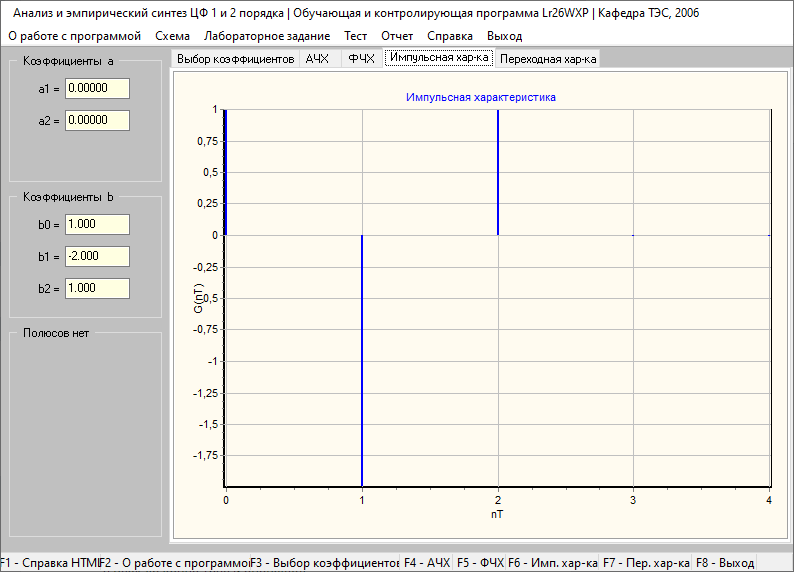The image size is (794, 572).
Task: Click the 'nT' x-axis label
Action: click(497, 514)
